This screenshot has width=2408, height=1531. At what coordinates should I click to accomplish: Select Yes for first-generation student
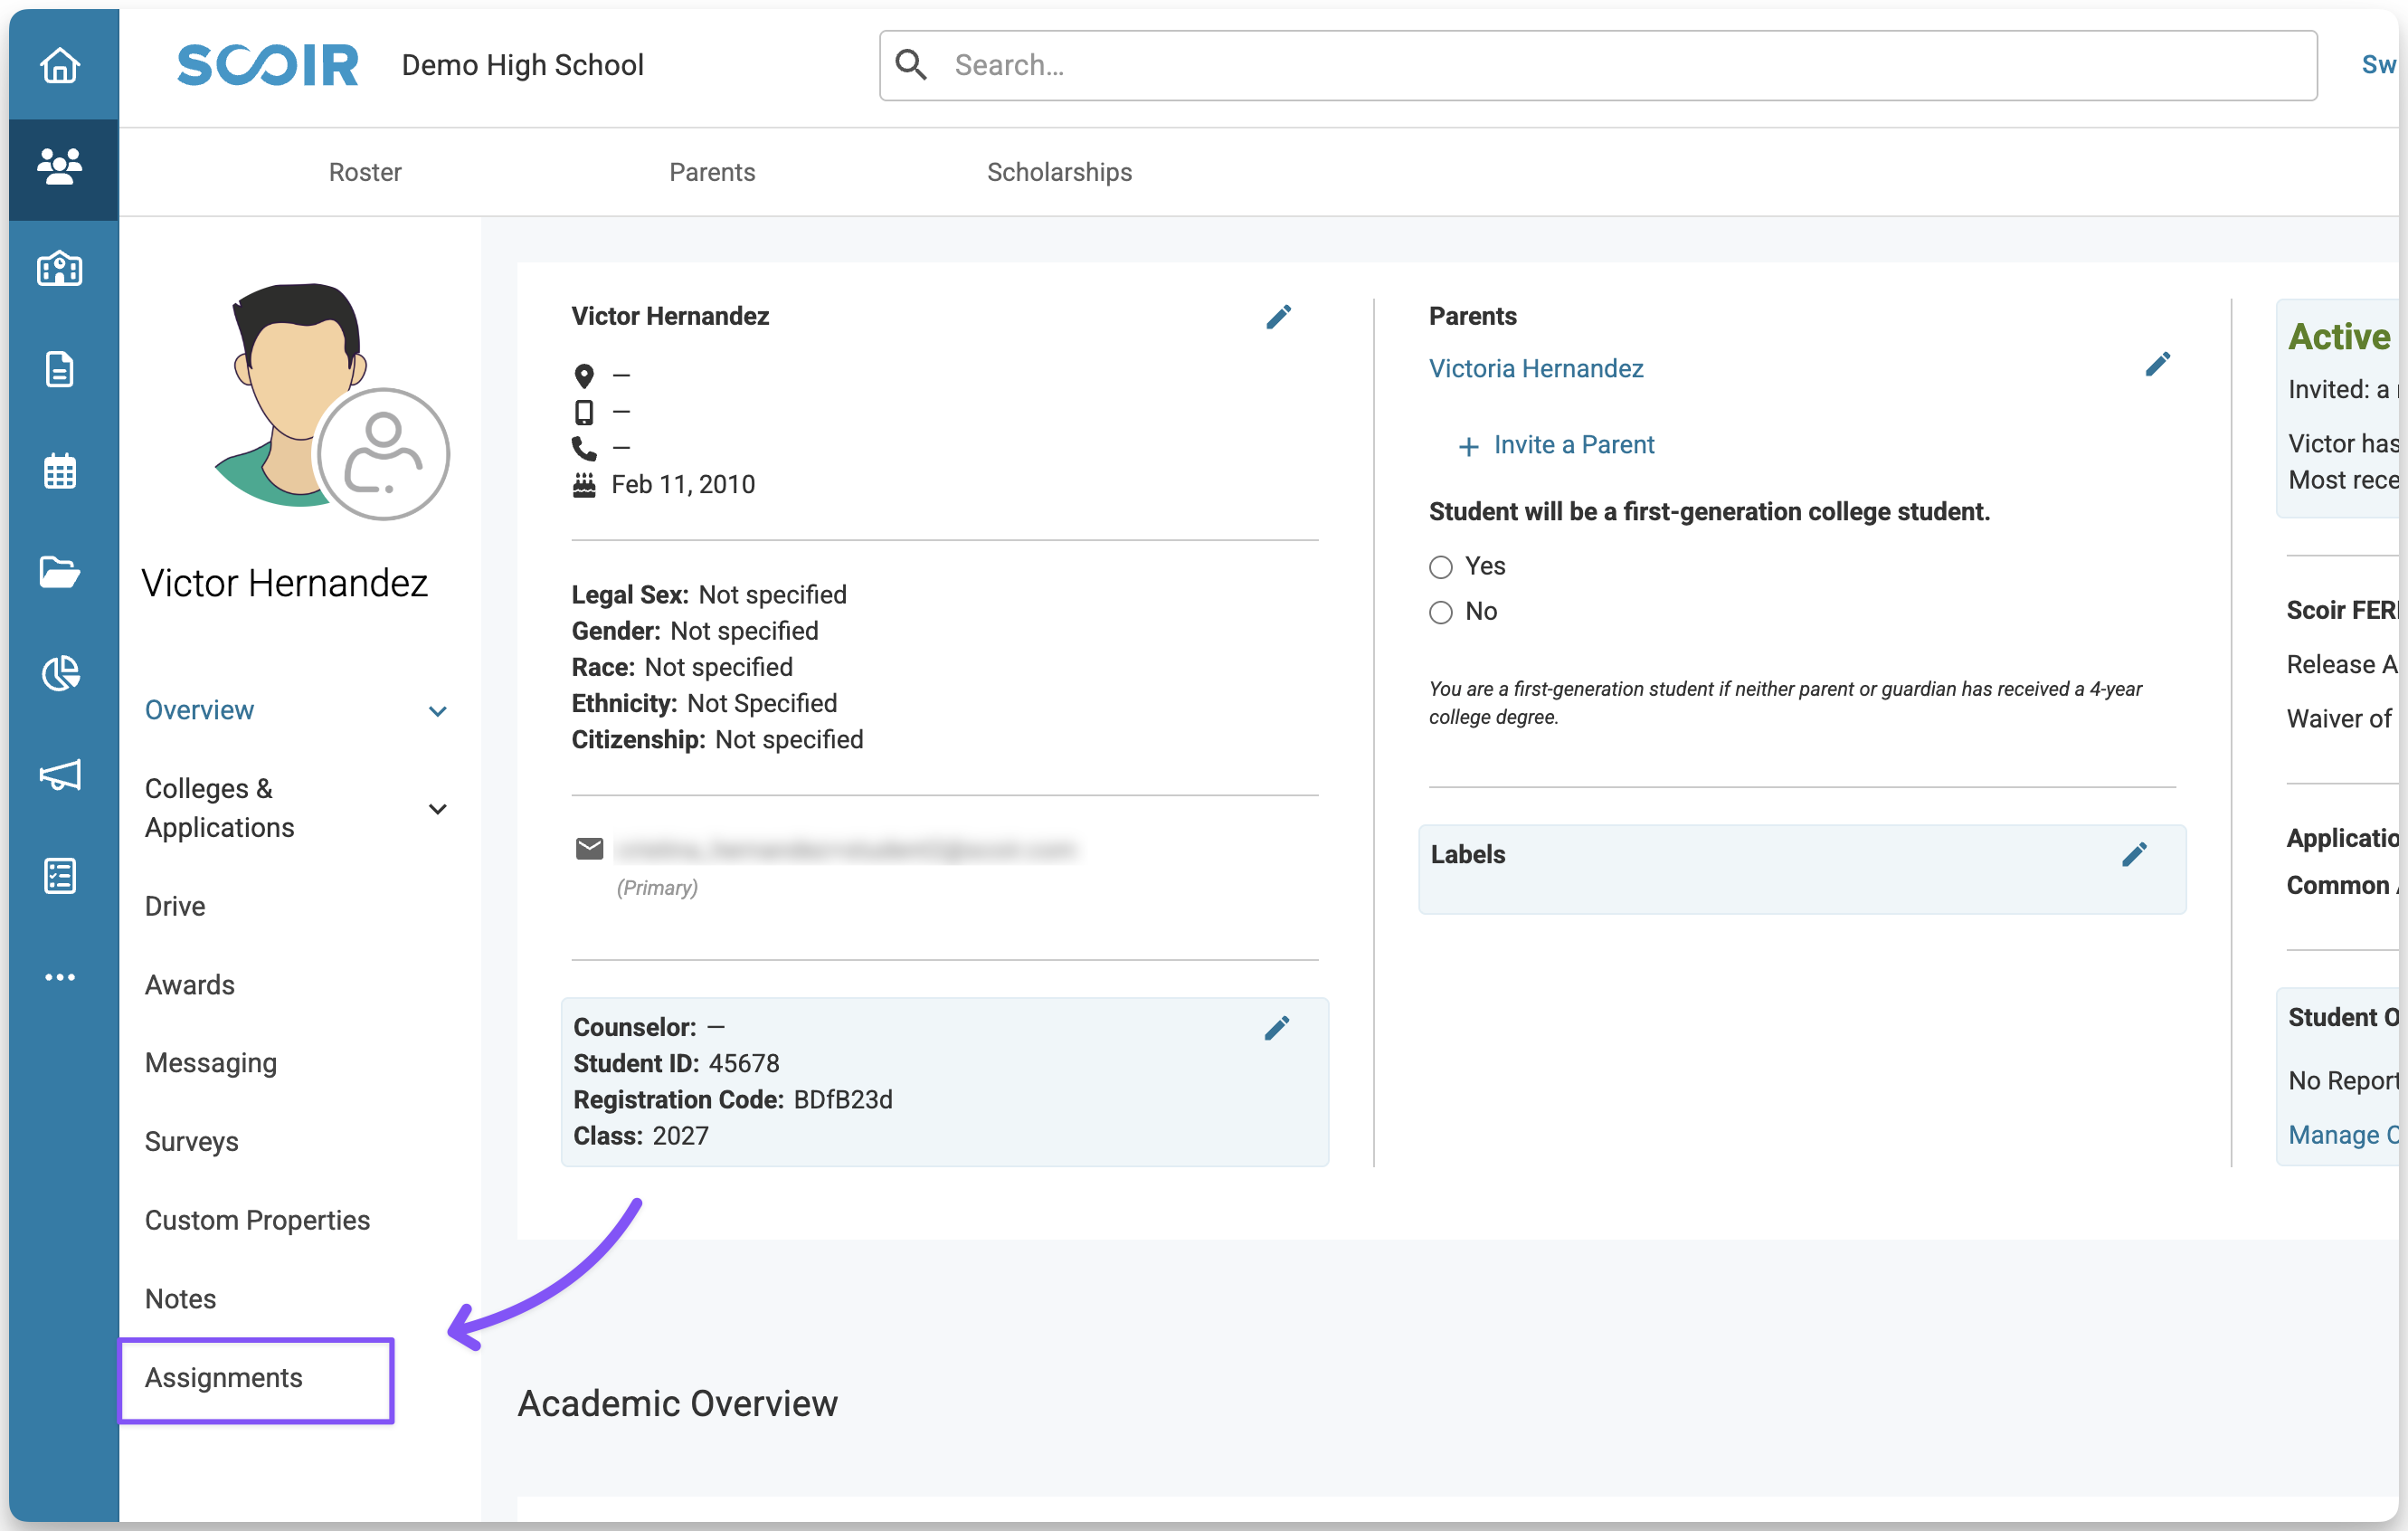pyautogui.click(x=1440, y=567)
